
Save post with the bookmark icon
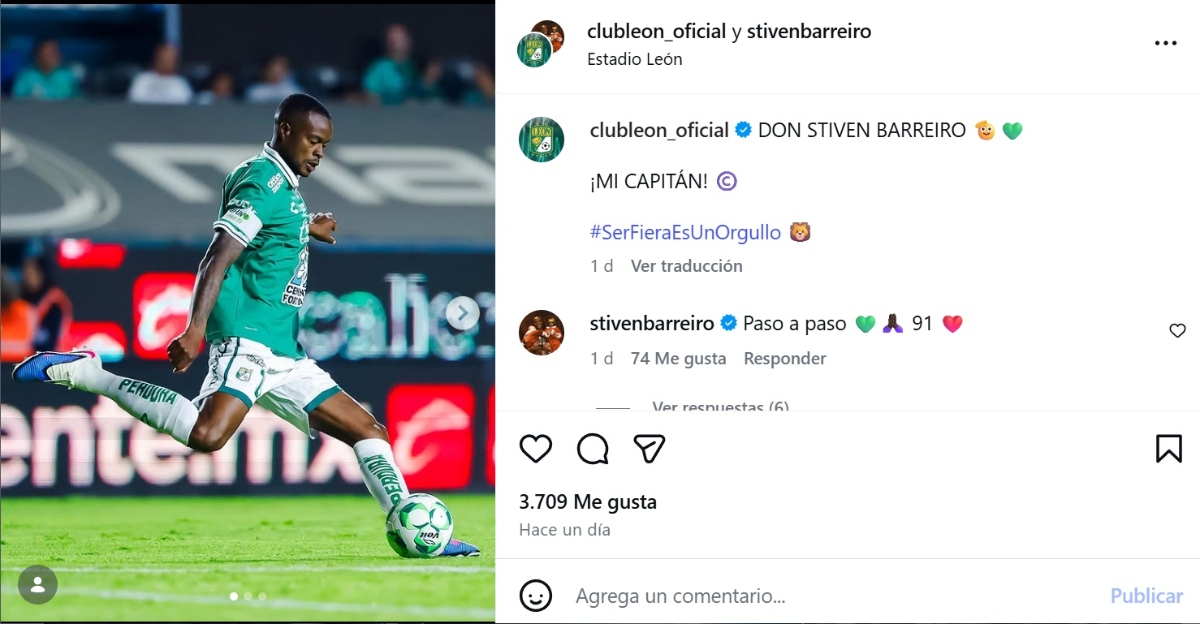[1169, 449]
